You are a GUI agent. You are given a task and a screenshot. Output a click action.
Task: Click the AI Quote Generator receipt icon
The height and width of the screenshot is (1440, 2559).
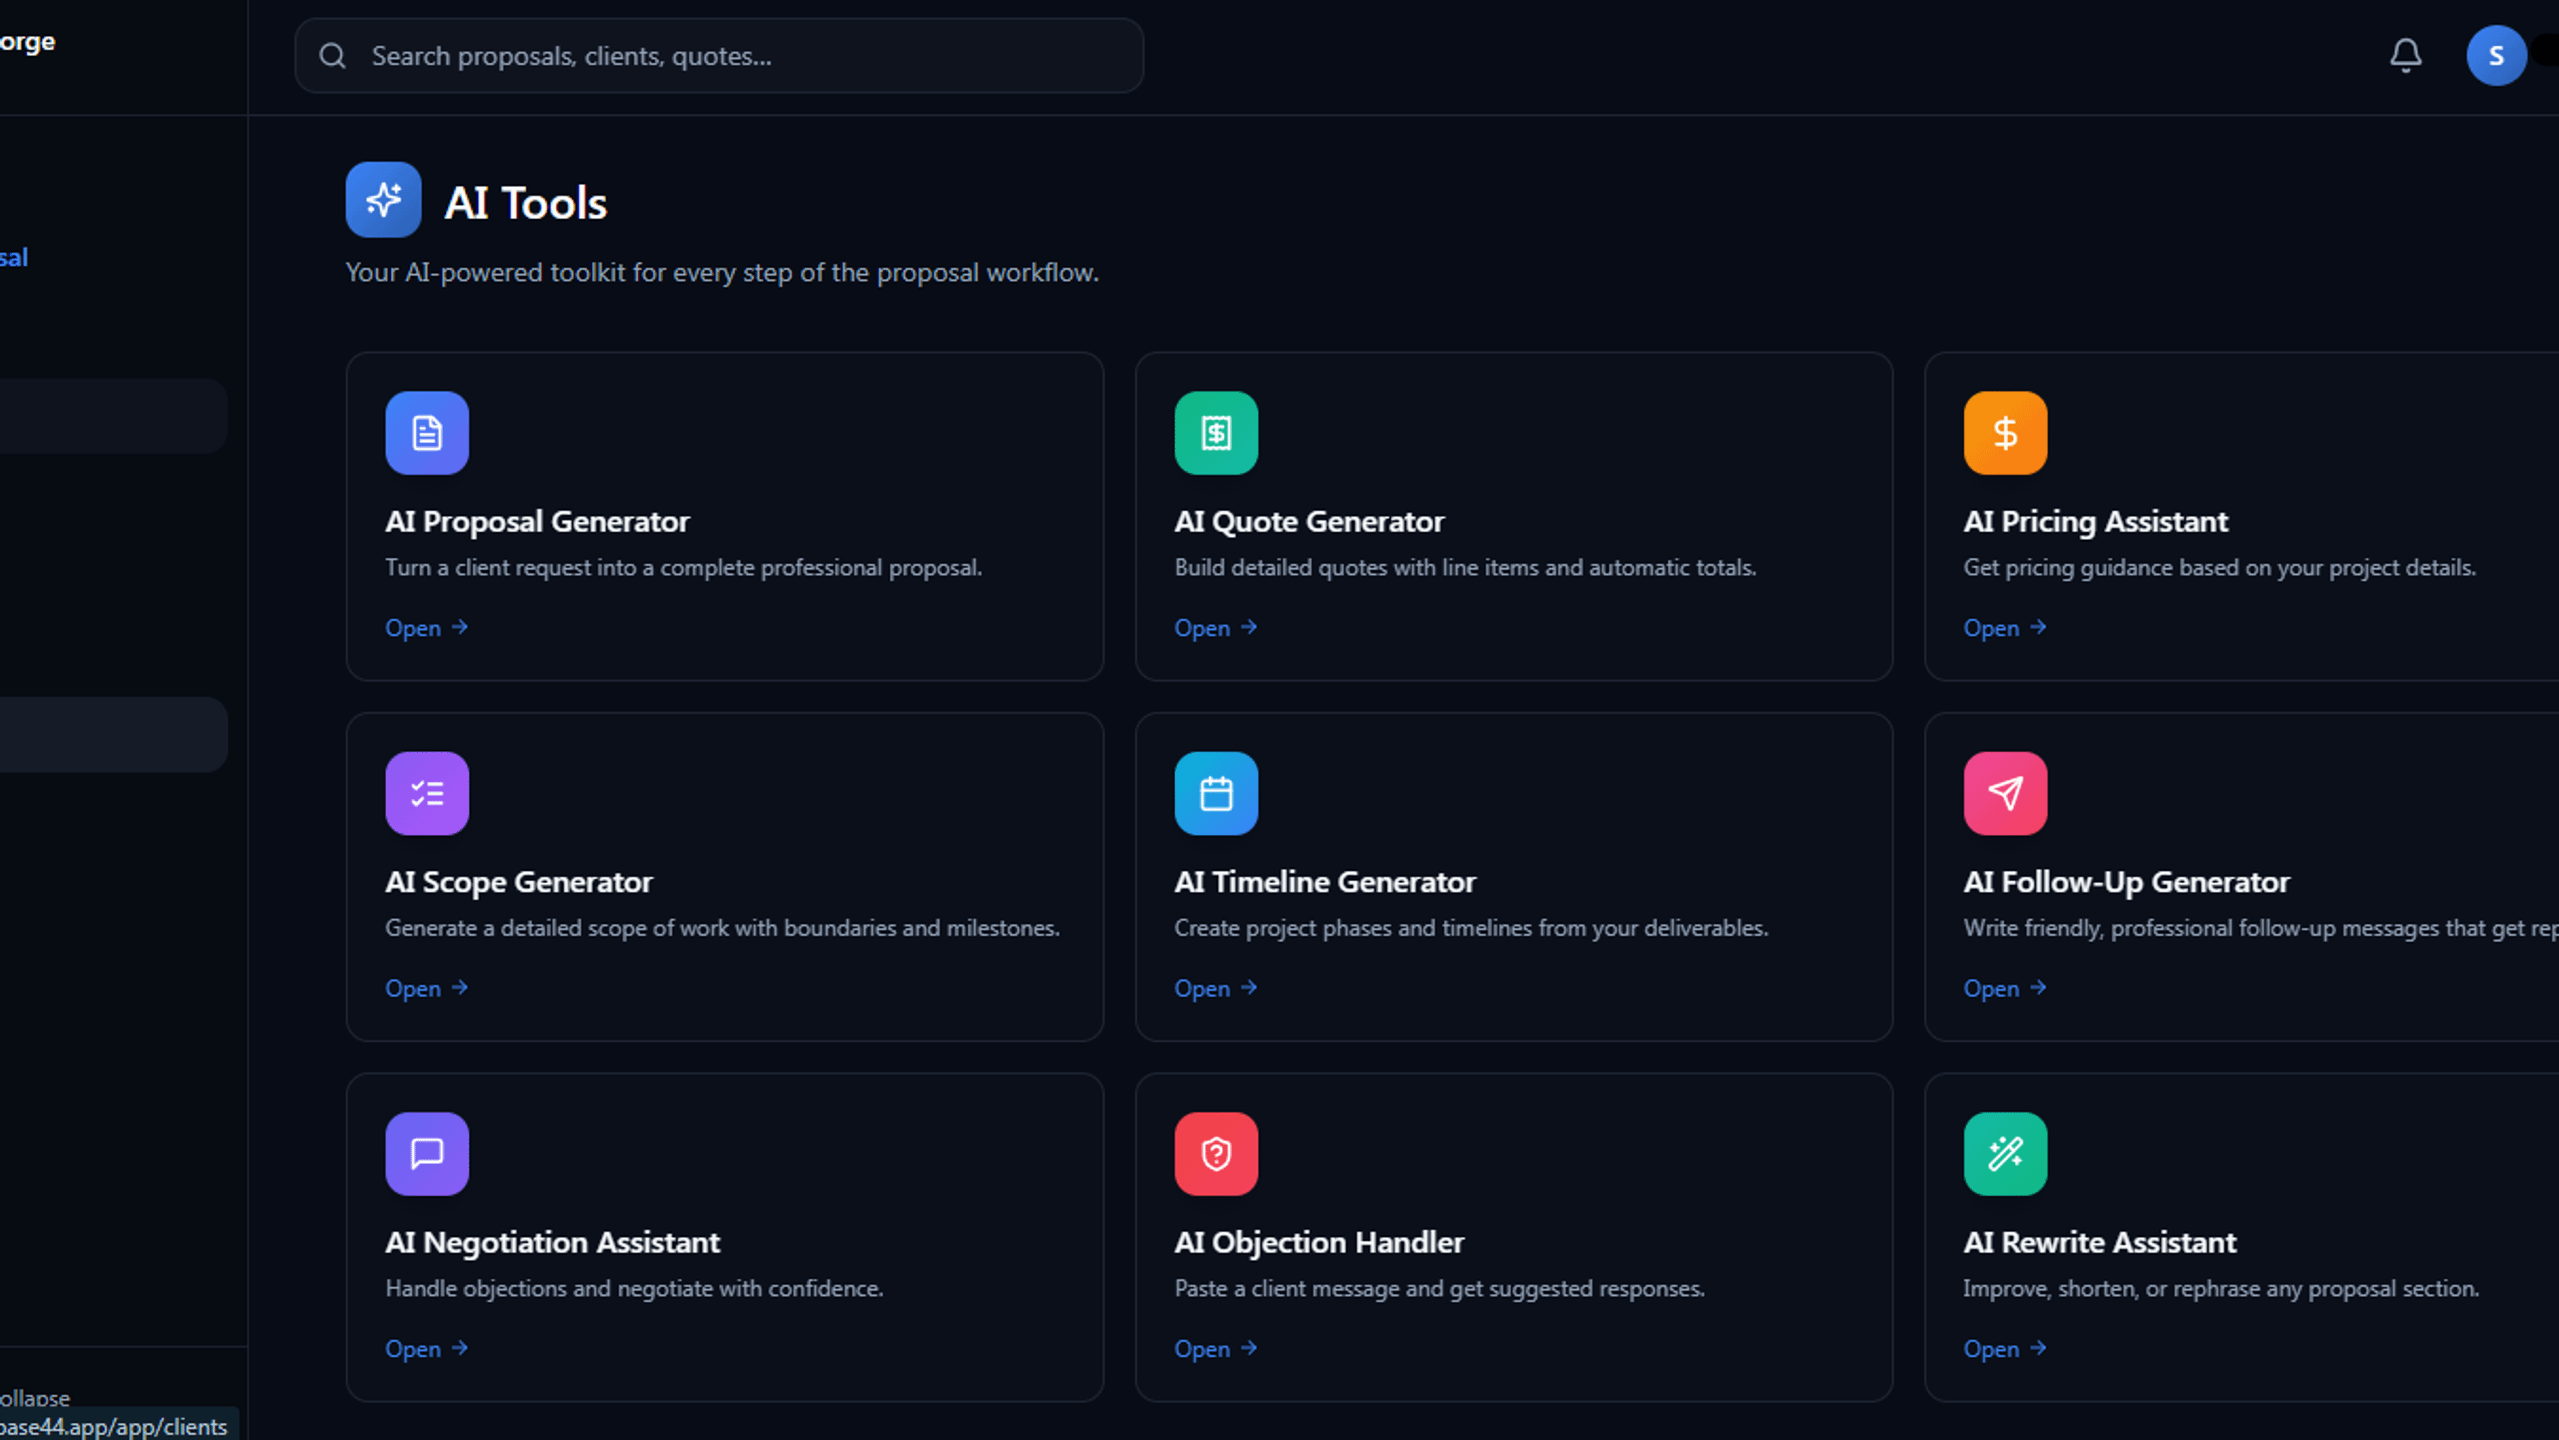click(x=1216, y=433)
